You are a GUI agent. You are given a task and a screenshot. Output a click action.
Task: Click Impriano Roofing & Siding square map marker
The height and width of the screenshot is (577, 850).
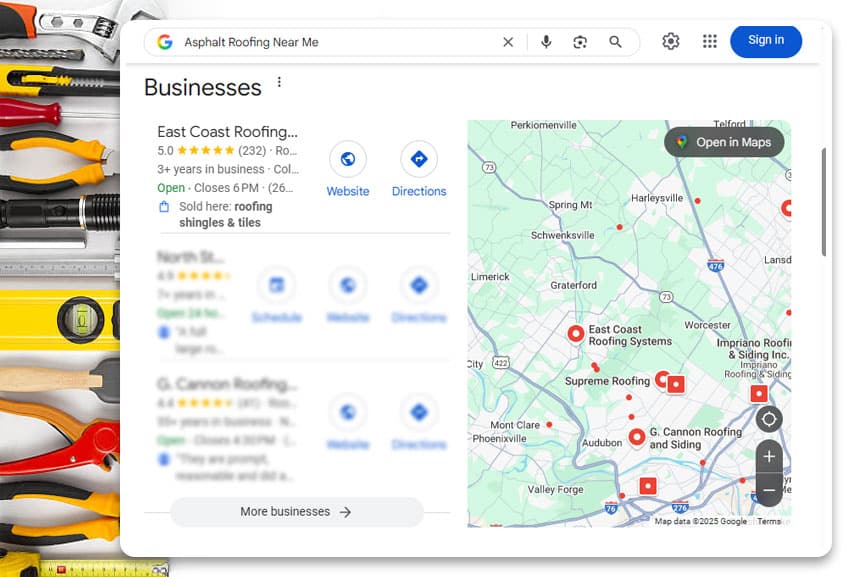pos(759,394)
